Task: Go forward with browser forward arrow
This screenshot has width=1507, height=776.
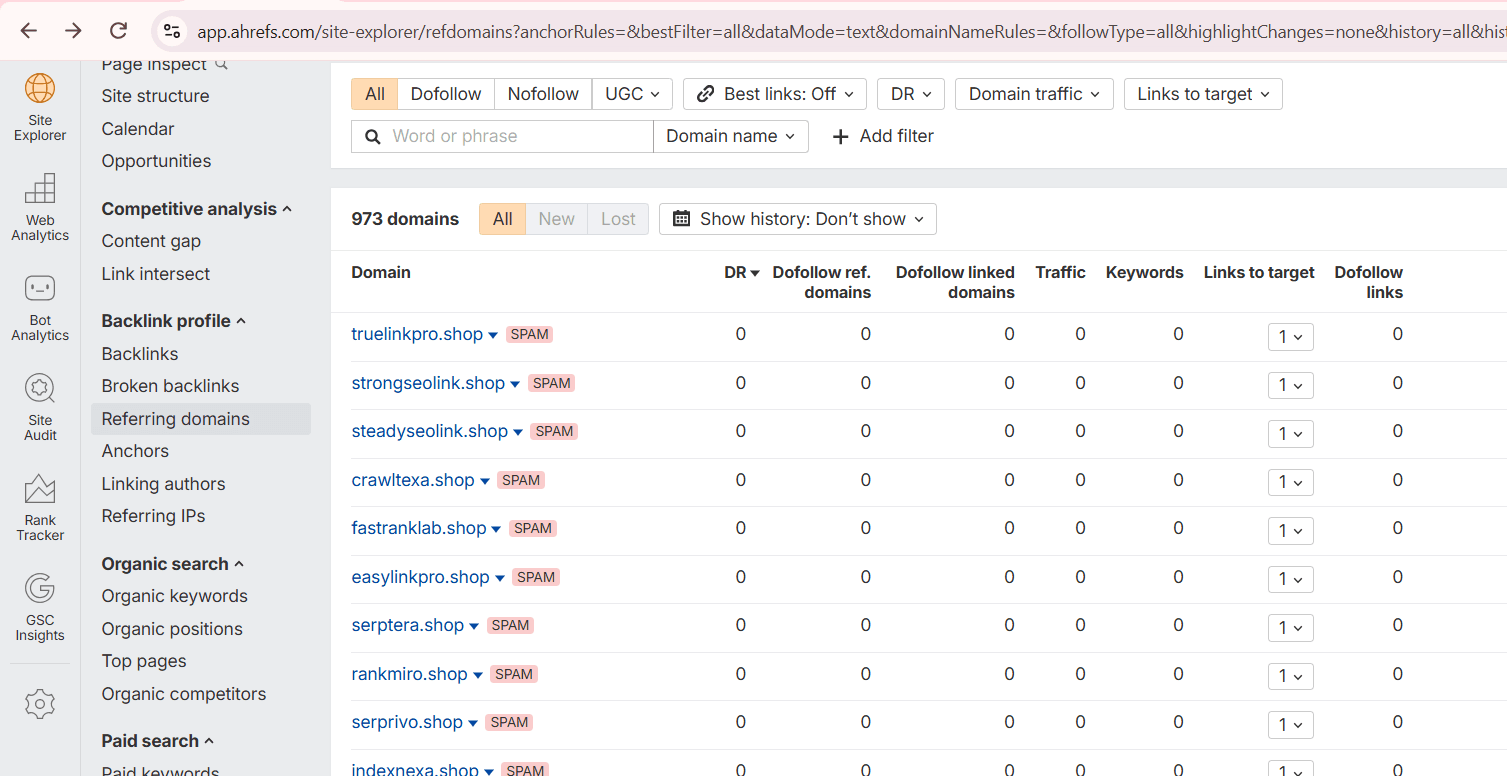Action: point(73,31)
